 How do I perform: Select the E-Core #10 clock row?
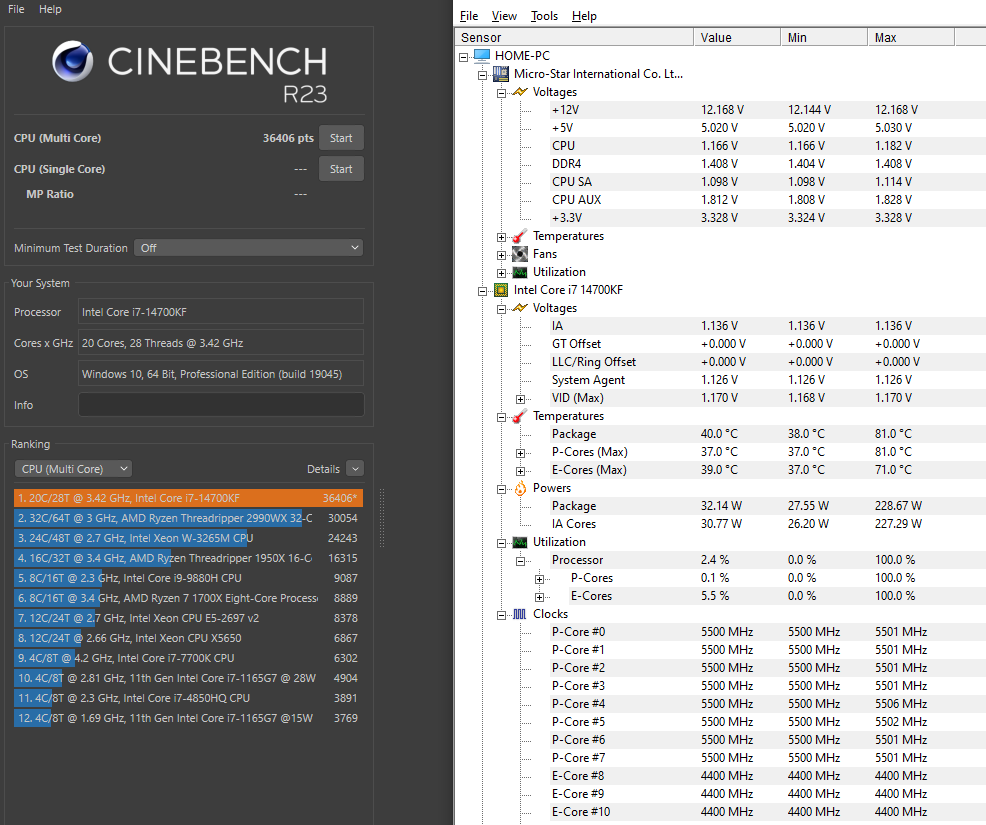767,812
